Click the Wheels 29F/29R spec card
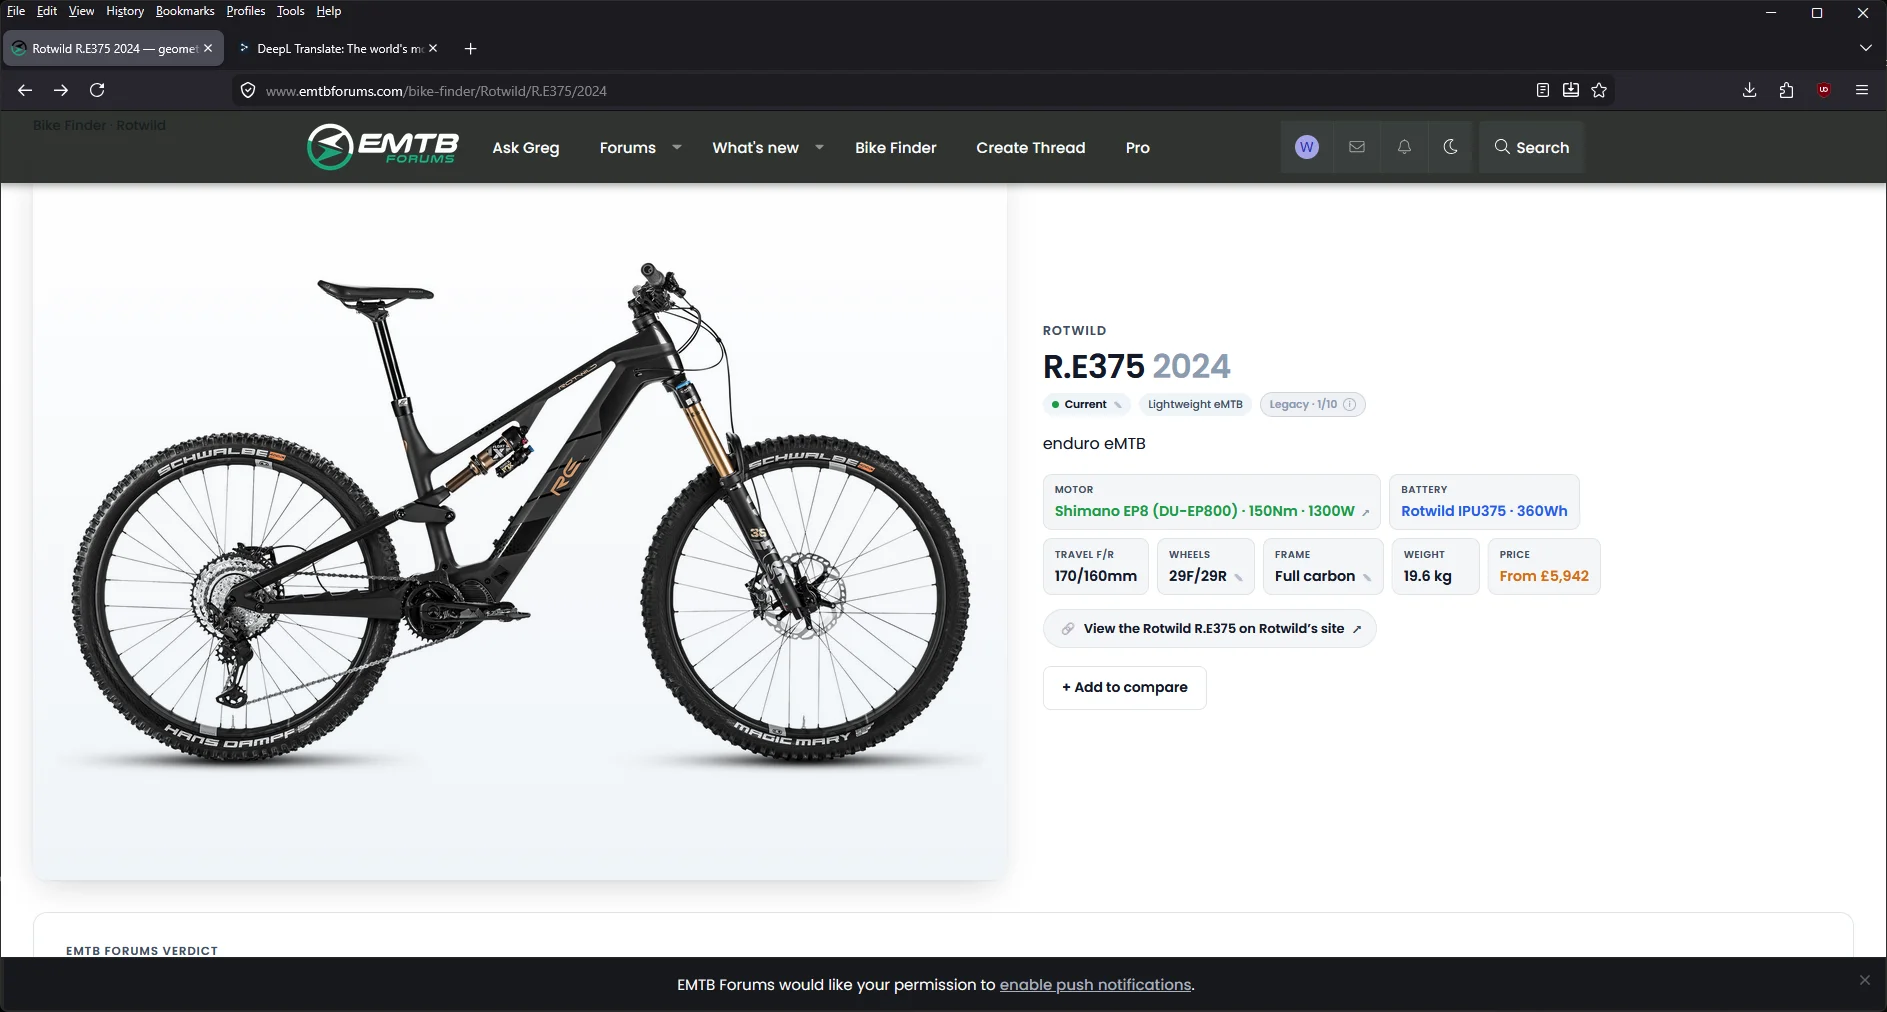The height and width of the screenshot is (1012, 1887). [1206, 567]
